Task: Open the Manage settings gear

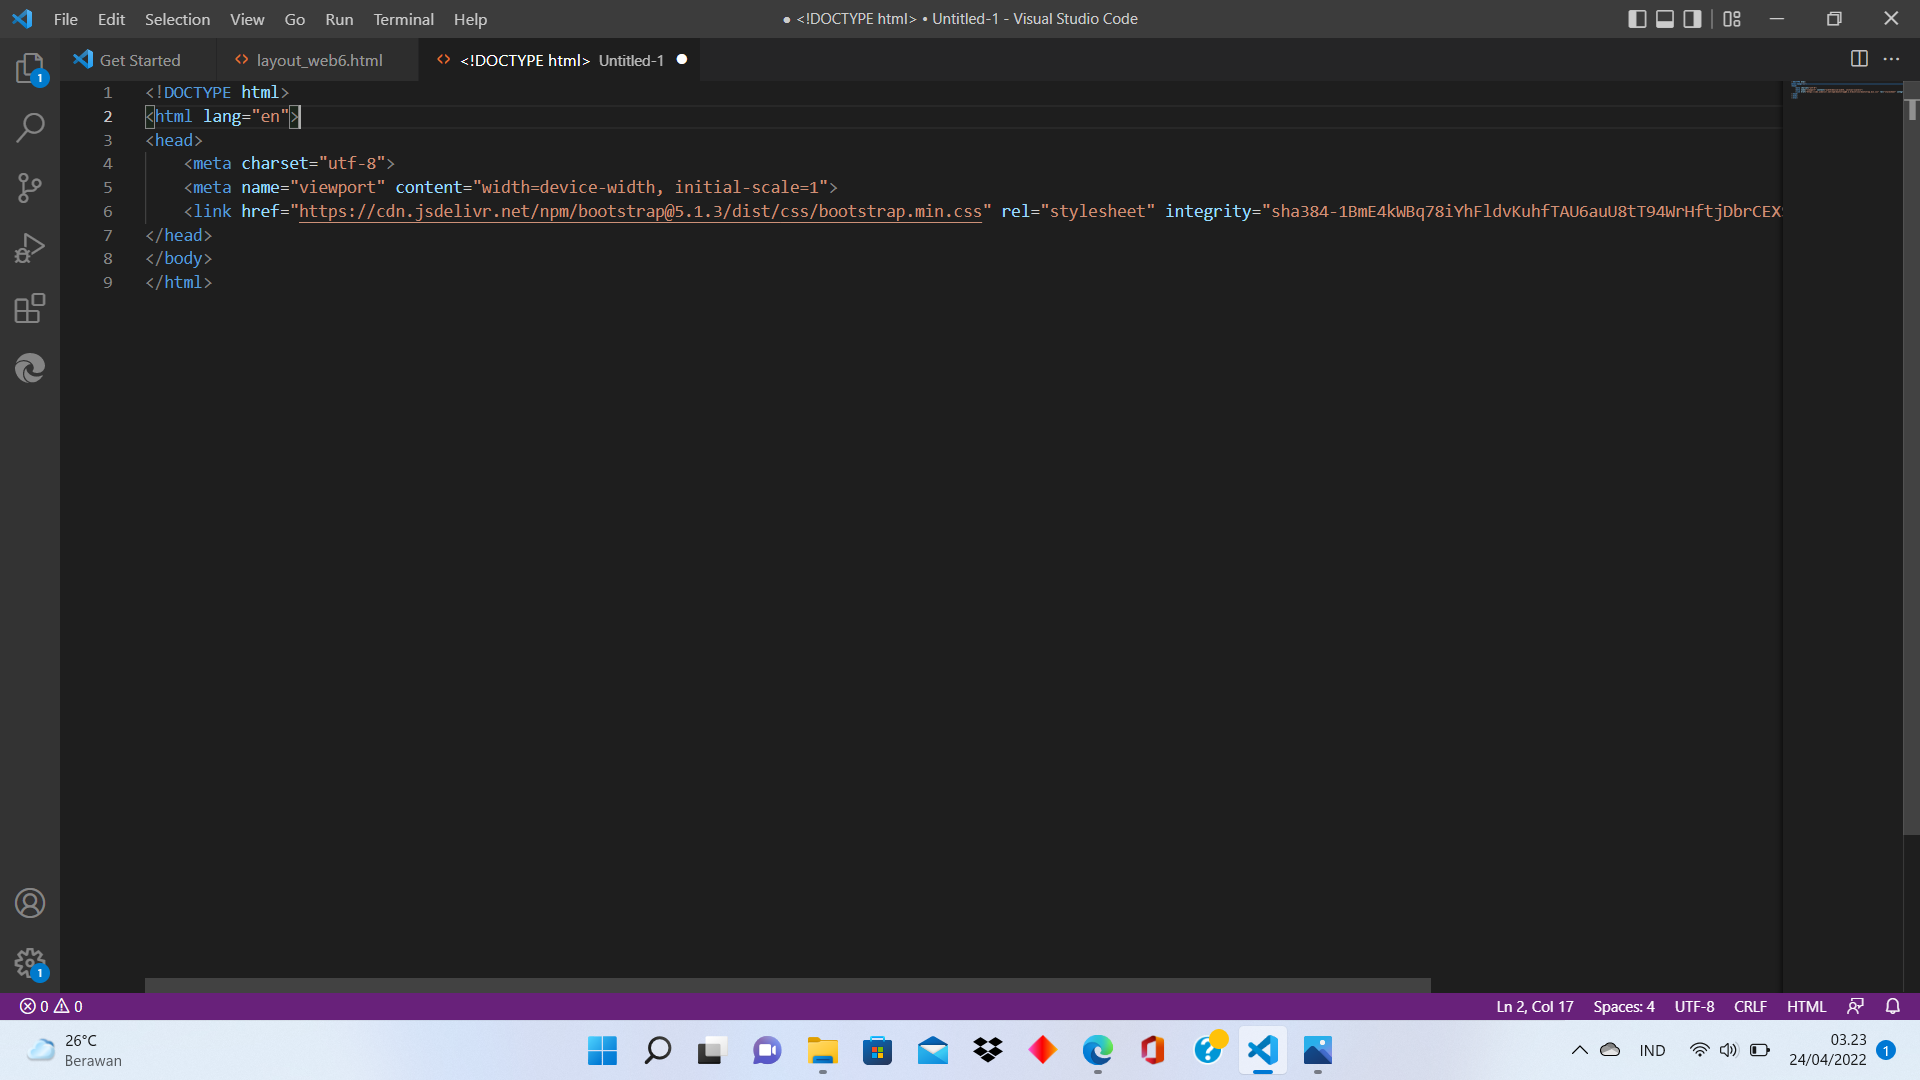Action: (30, 963)
